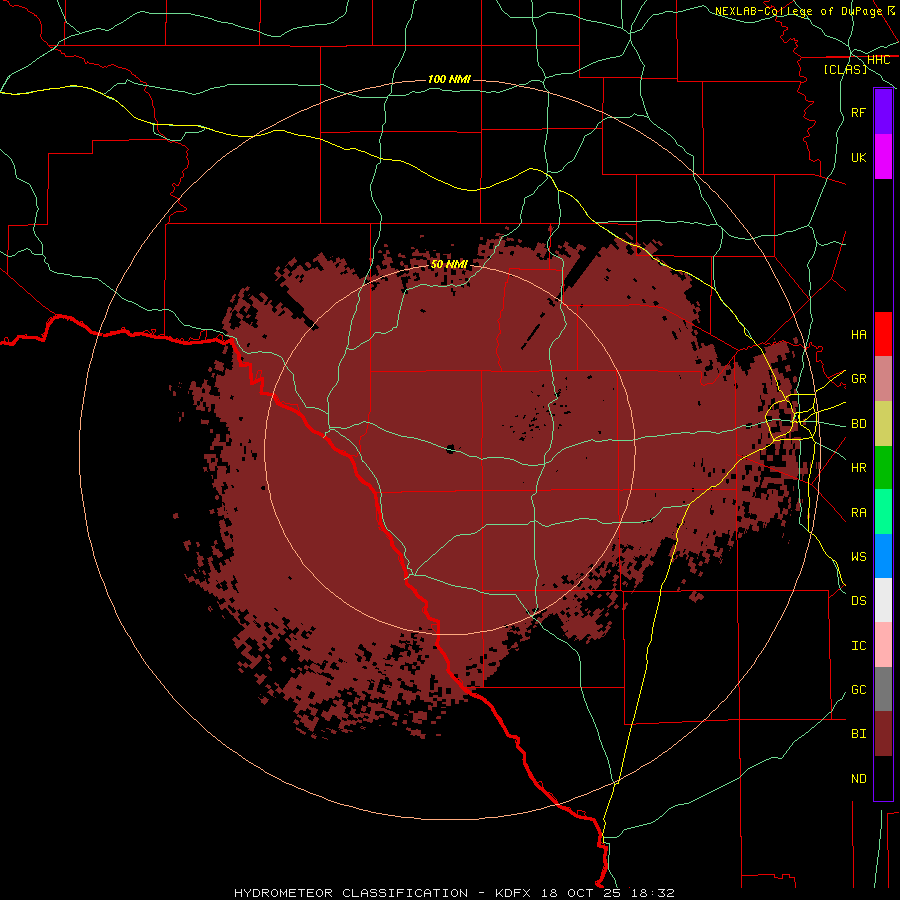Click the BD legend label
The image size is (900, 900).
click(859, 424)
